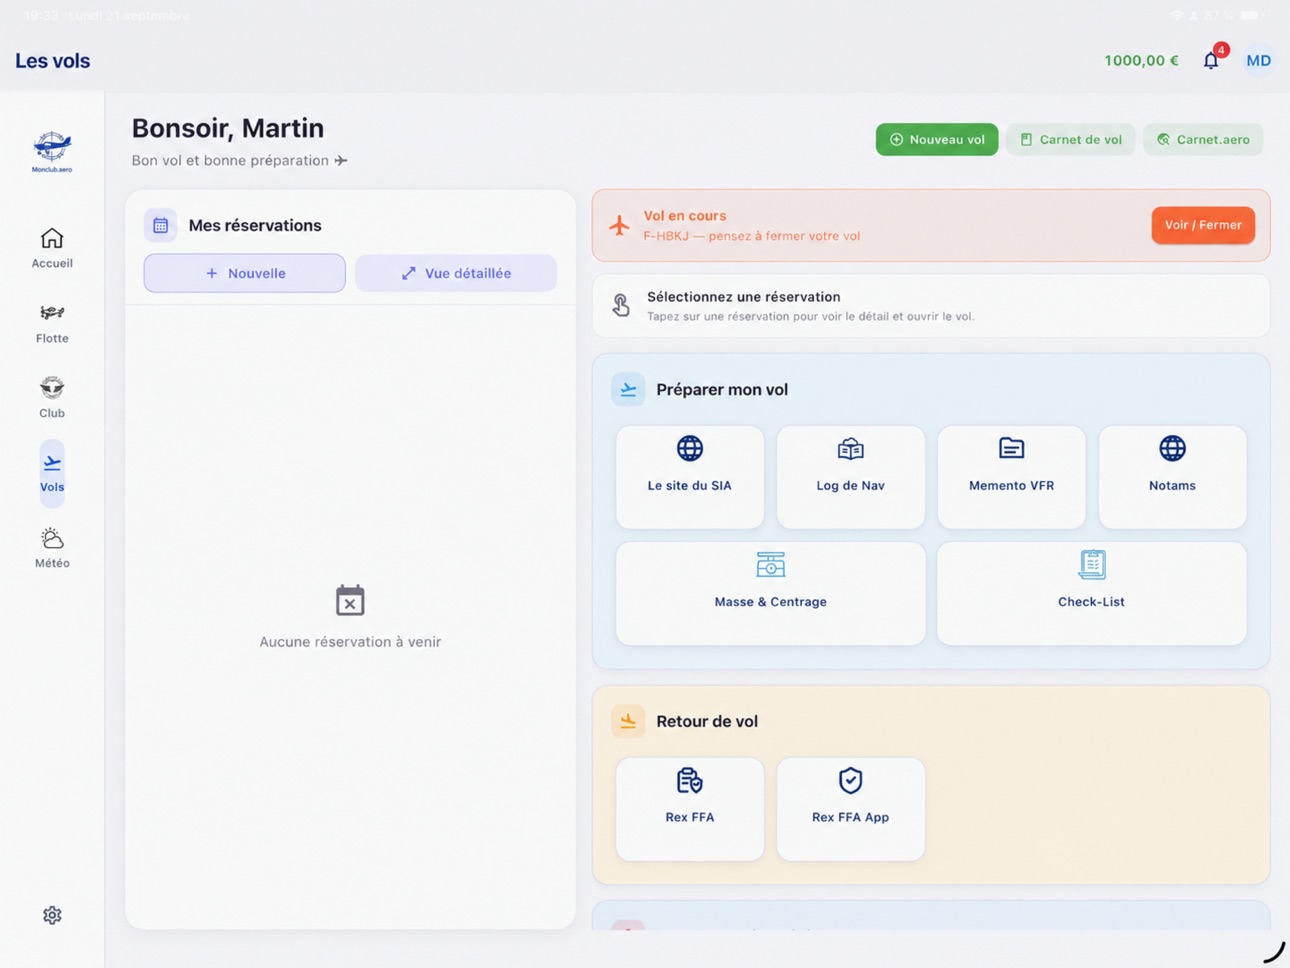Click the Bonsoir, Martin greeting

pos(228,128)
